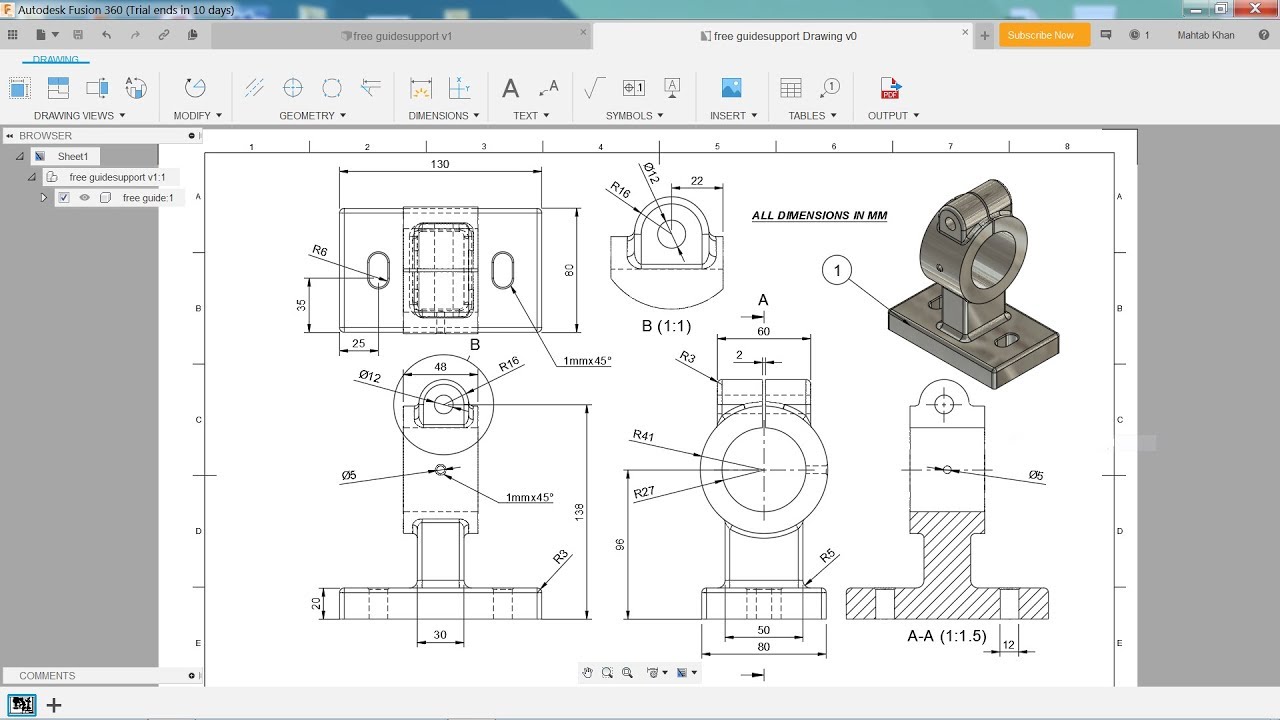
Task: Select the Surface Texture symbol tool
Action: [592, 88]
